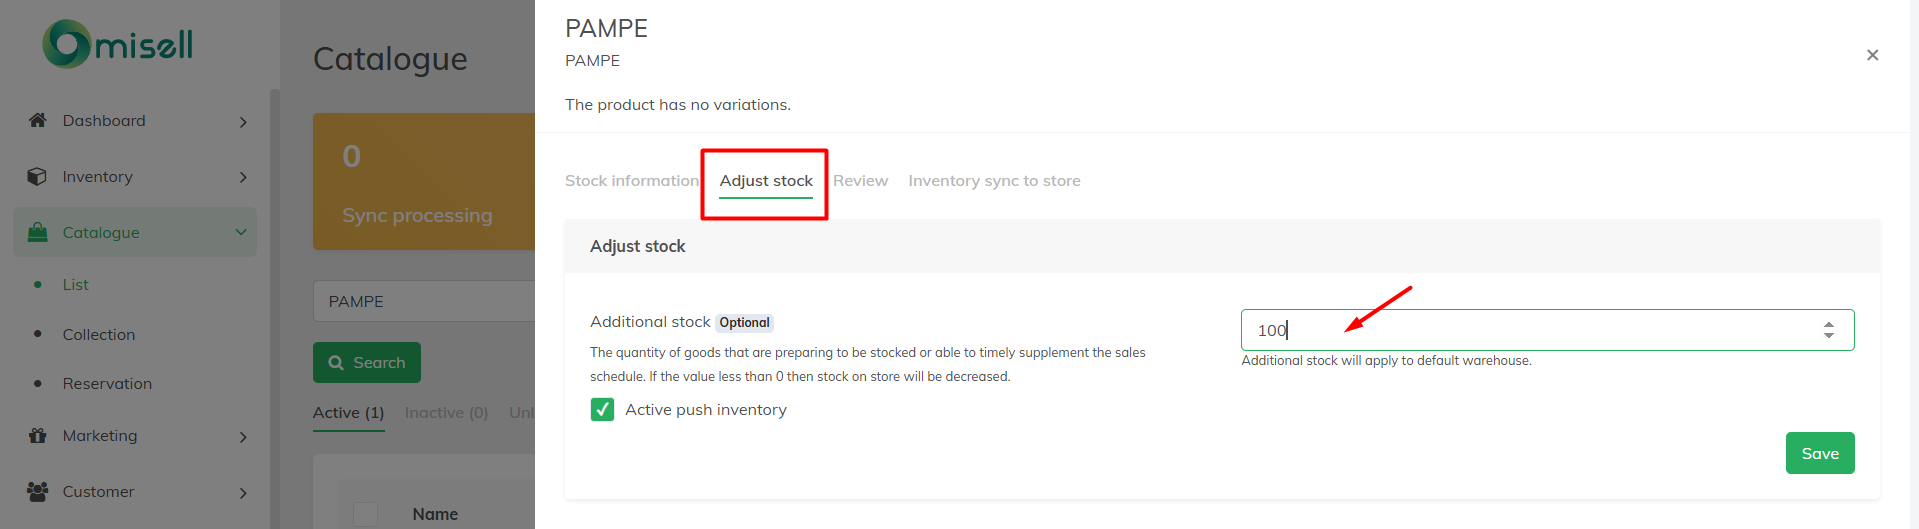Increase Additional stock with the stepper arrows
Viewport: 1919px width, 529px height.
1828,324
